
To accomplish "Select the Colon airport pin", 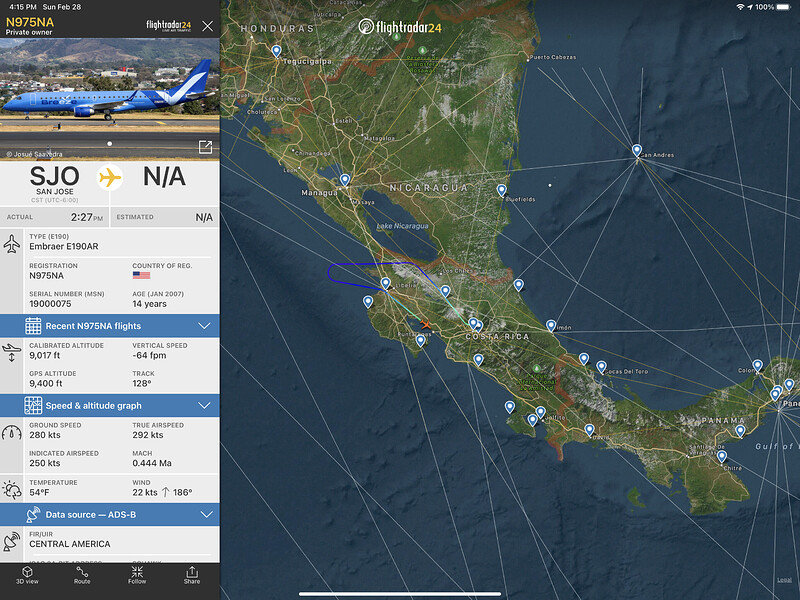I will point(758,365).
